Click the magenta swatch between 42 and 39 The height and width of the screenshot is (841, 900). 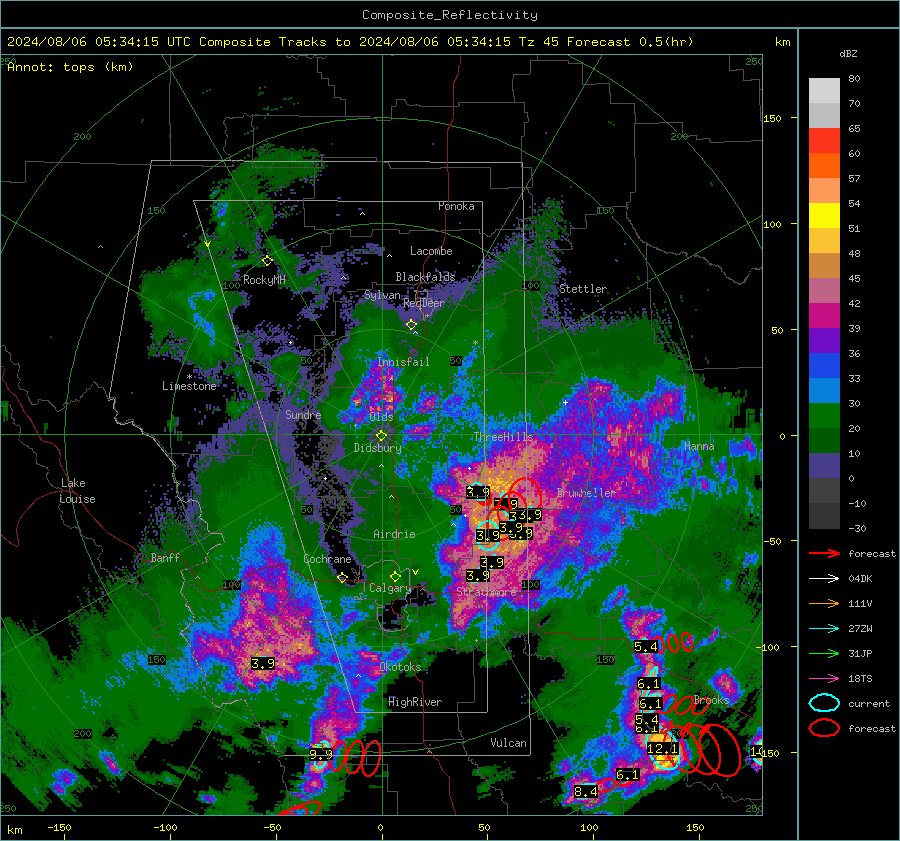click(x=824, y=316)
